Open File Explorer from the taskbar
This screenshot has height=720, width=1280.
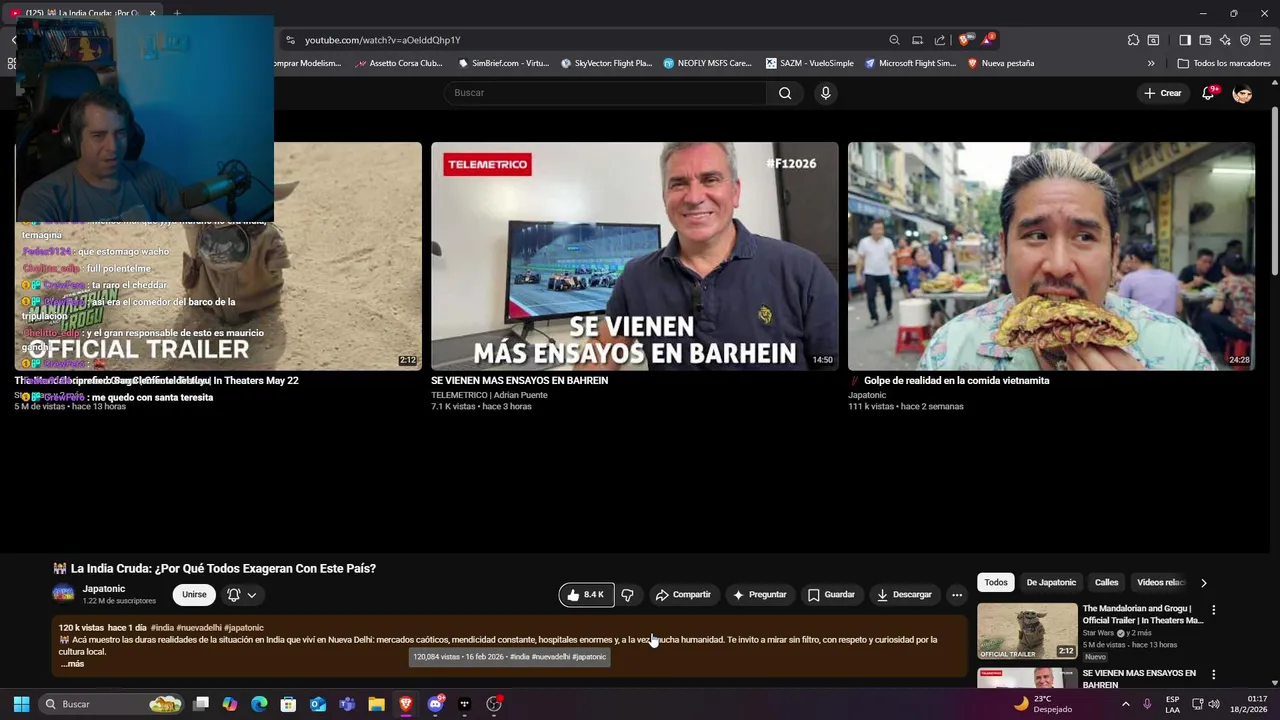click(376, 704)
